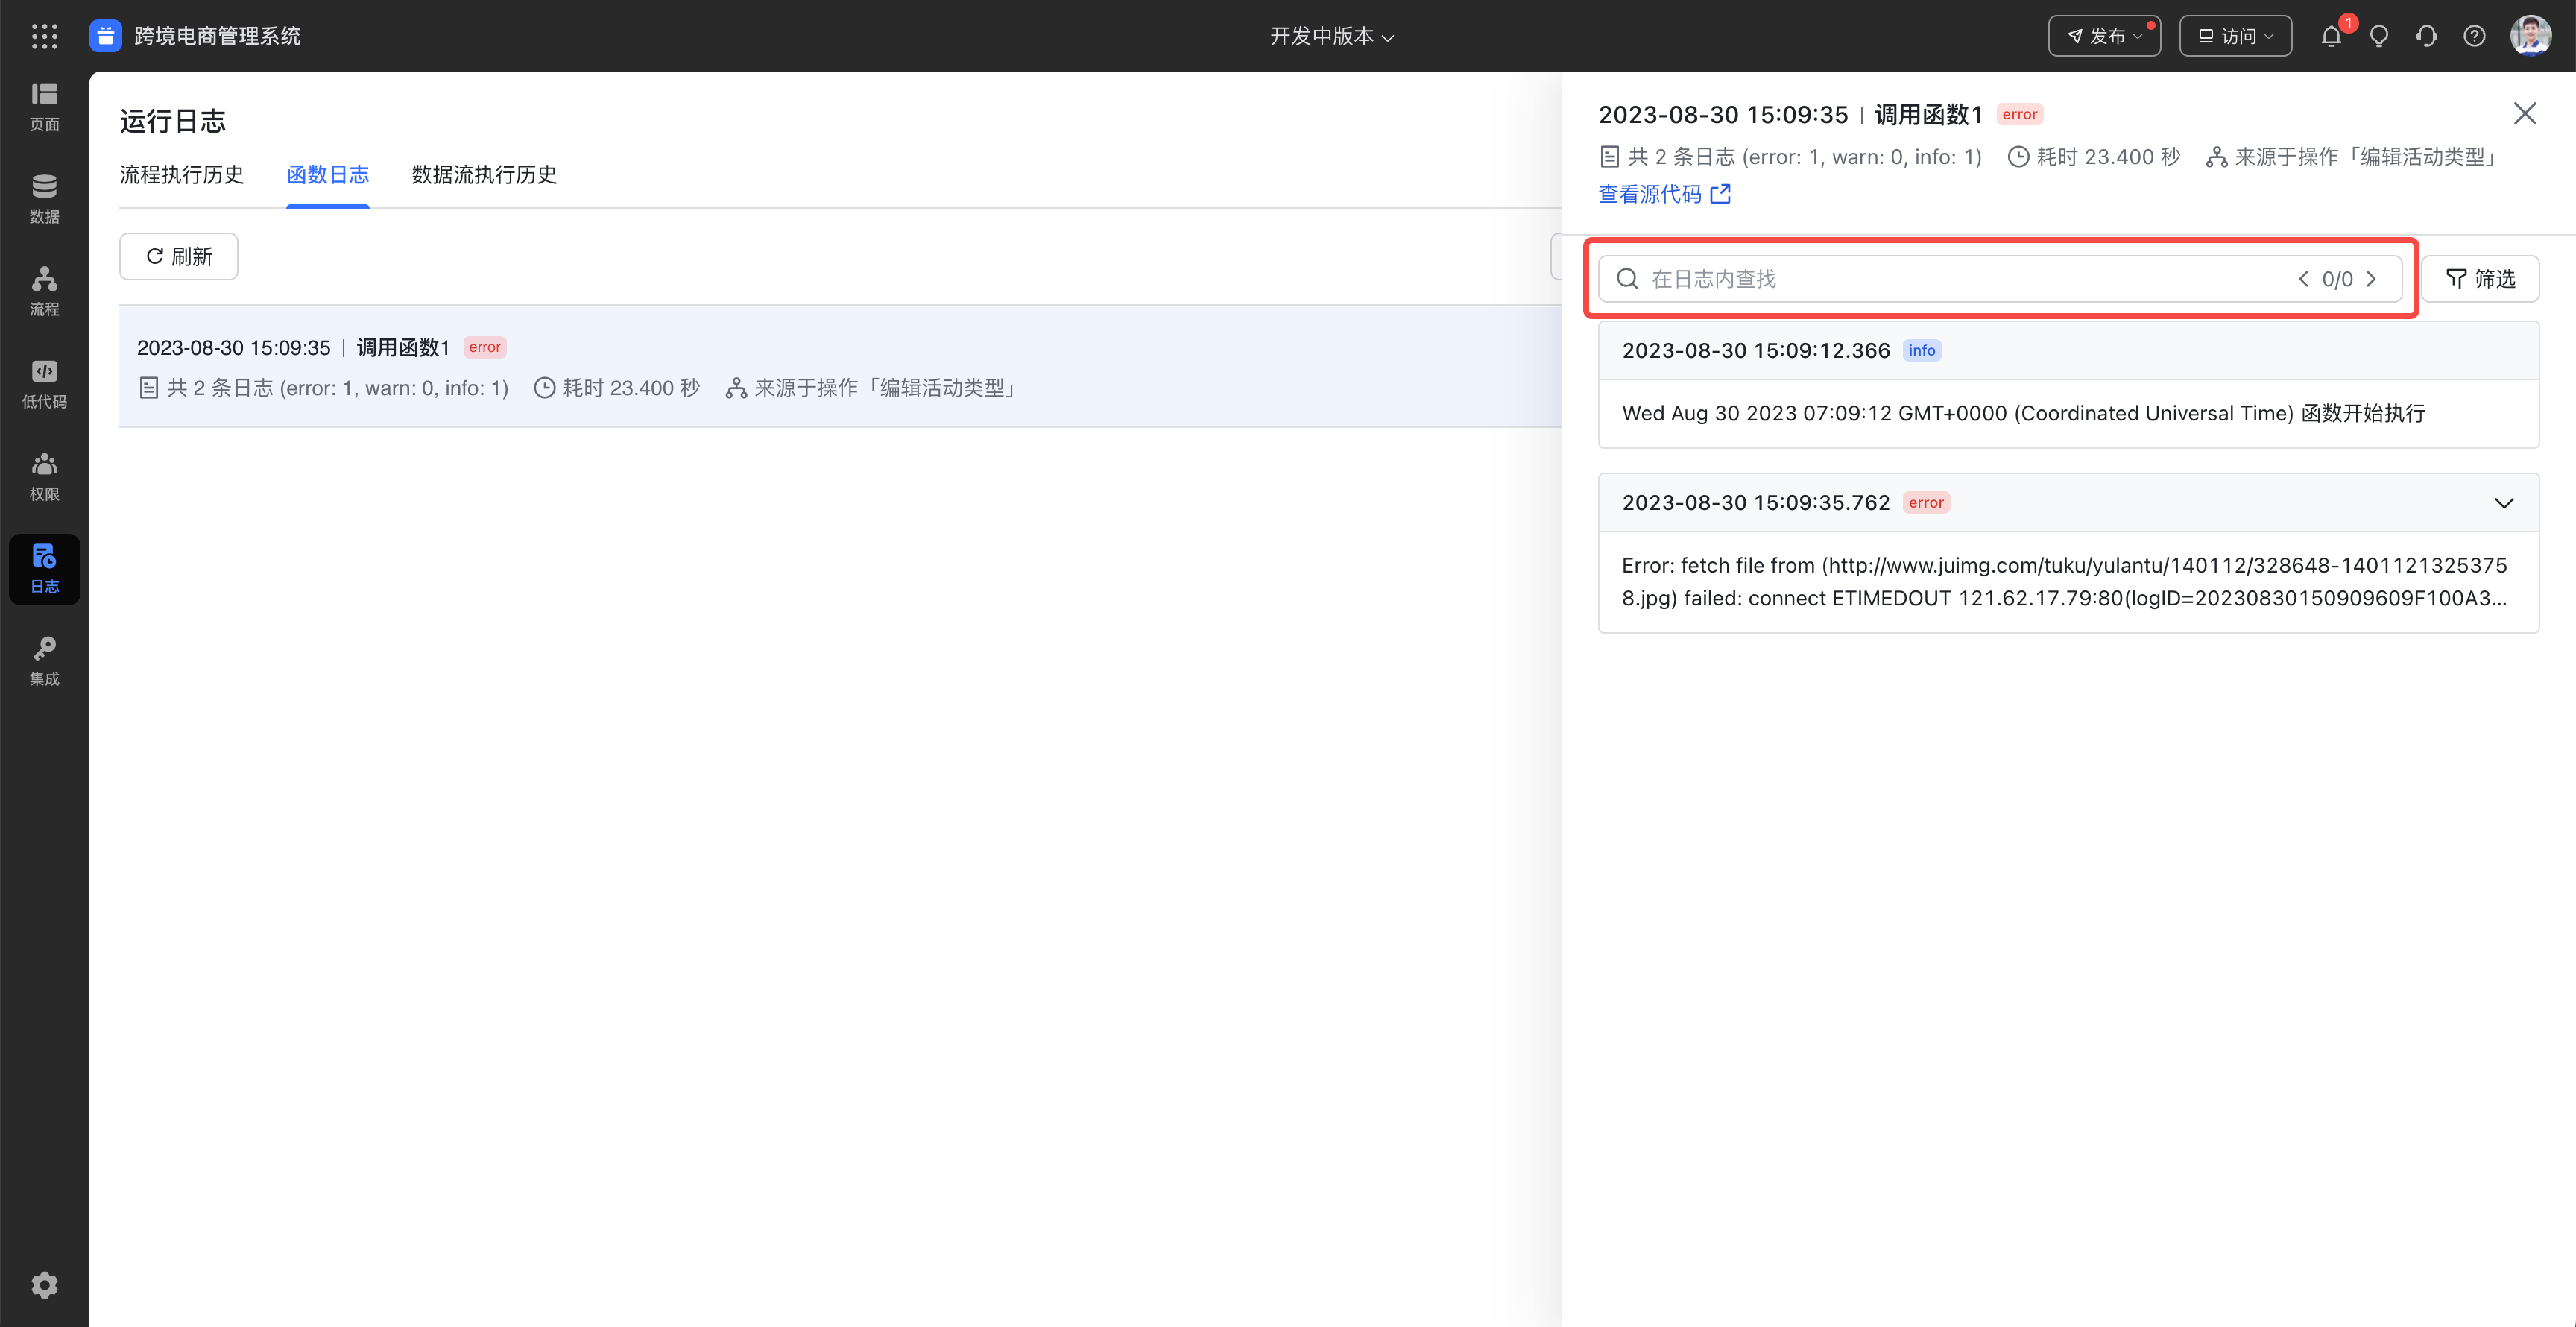Click the 函数开始执行 log message

pos(2023,413)
